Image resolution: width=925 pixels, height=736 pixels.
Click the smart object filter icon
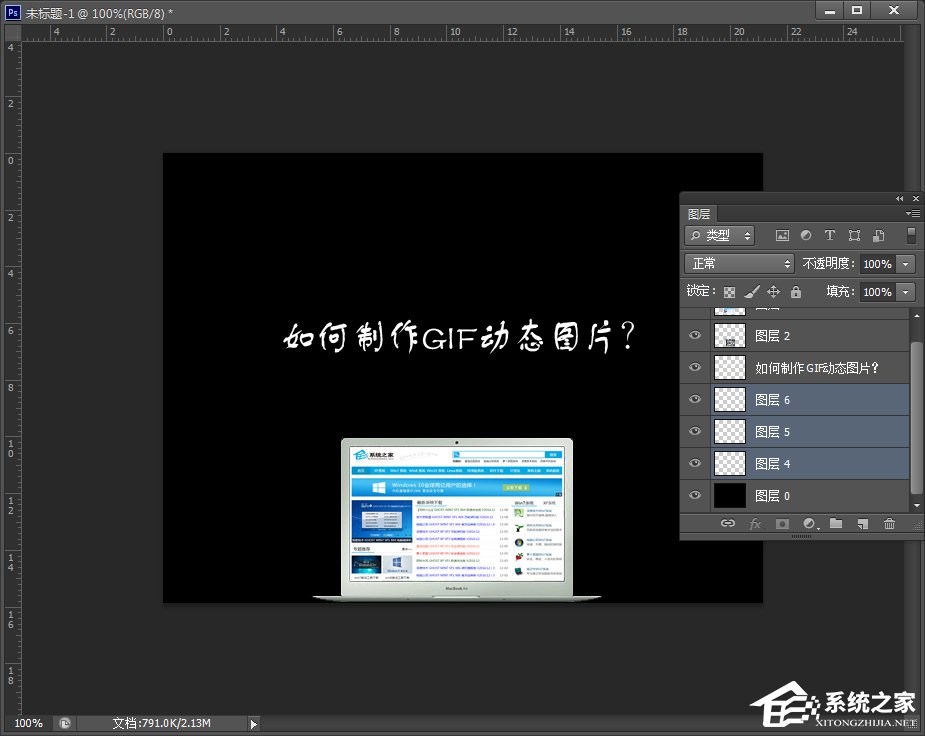point(880,235)
